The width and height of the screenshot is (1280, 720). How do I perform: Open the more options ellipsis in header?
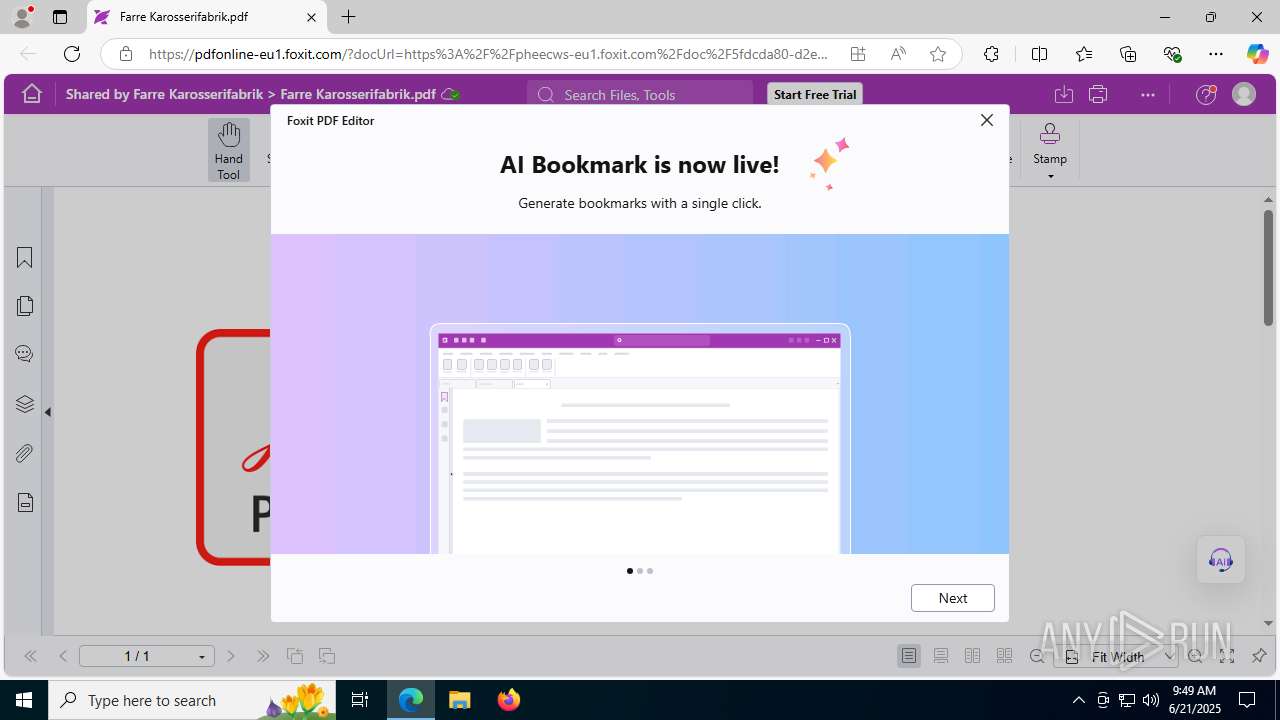coord(1148,94)
